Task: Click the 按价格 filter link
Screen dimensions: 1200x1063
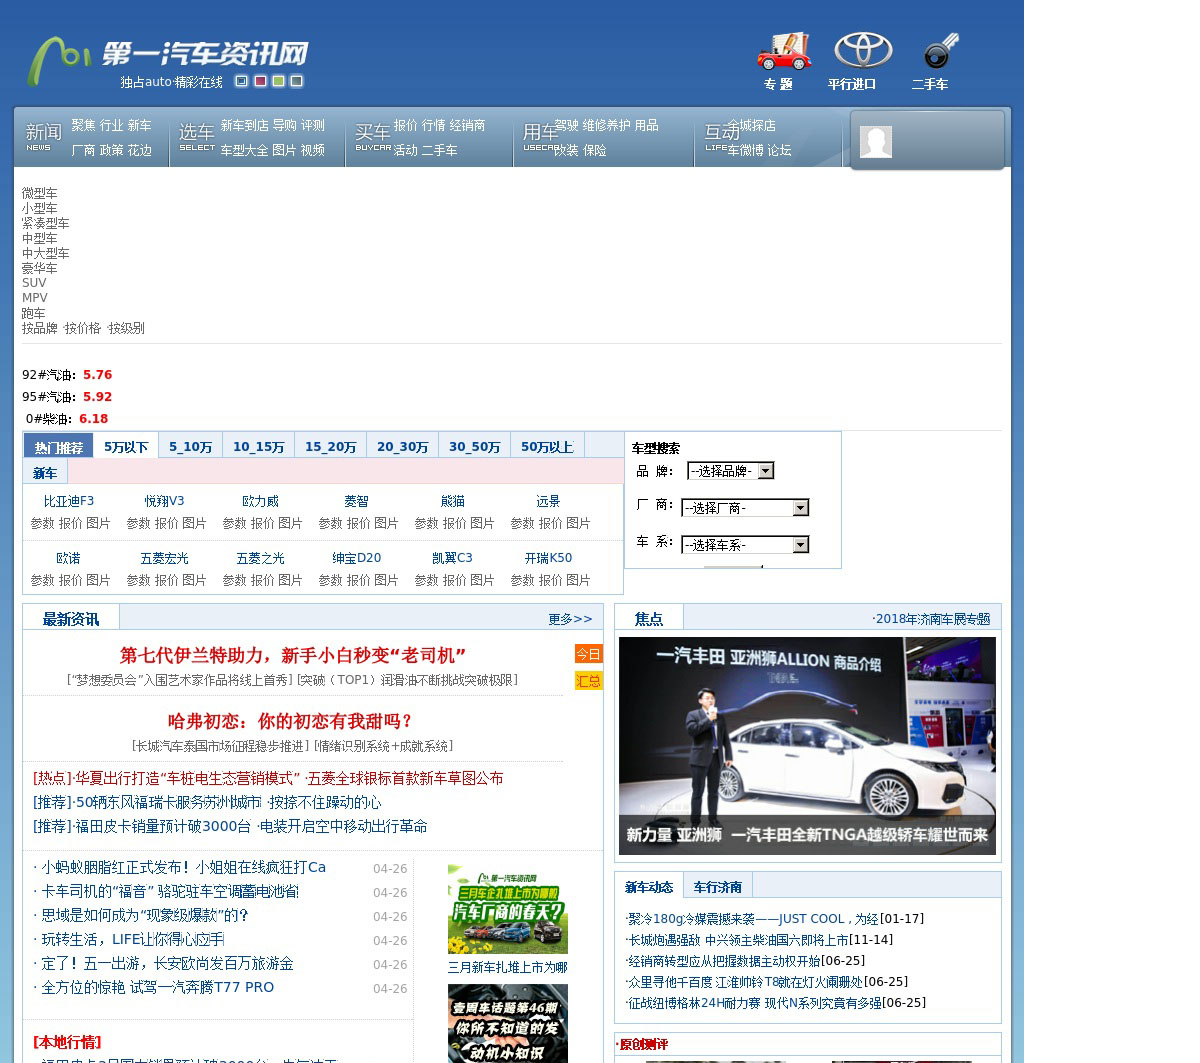Action: (82, 328)
